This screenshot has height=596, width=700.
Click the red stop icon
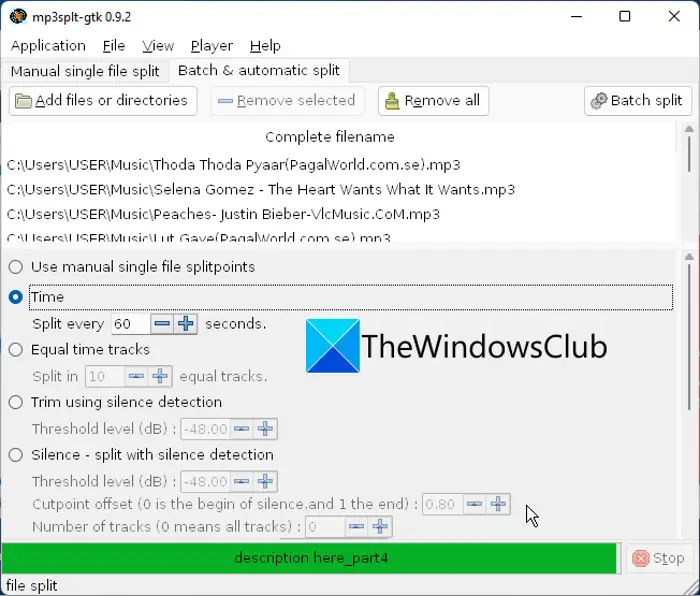point(640,558)
